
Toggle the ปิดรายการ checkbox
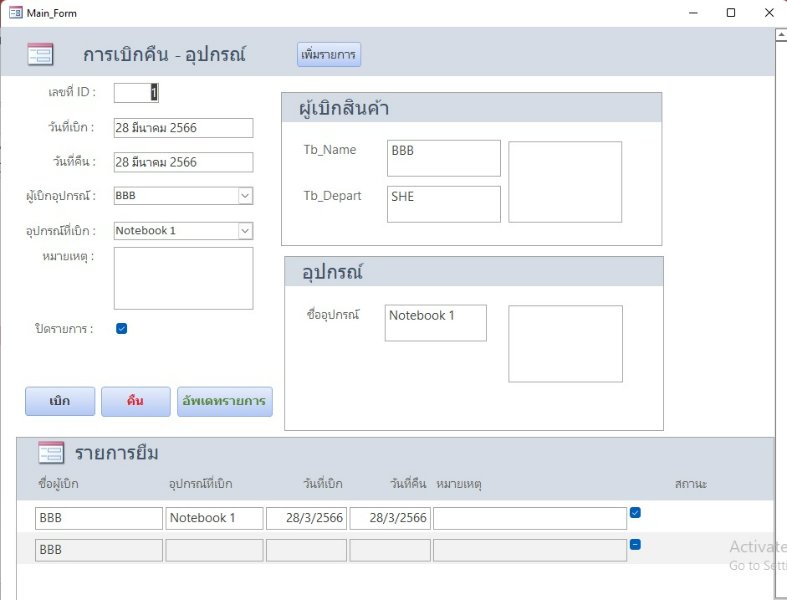(x=122, y=328)
